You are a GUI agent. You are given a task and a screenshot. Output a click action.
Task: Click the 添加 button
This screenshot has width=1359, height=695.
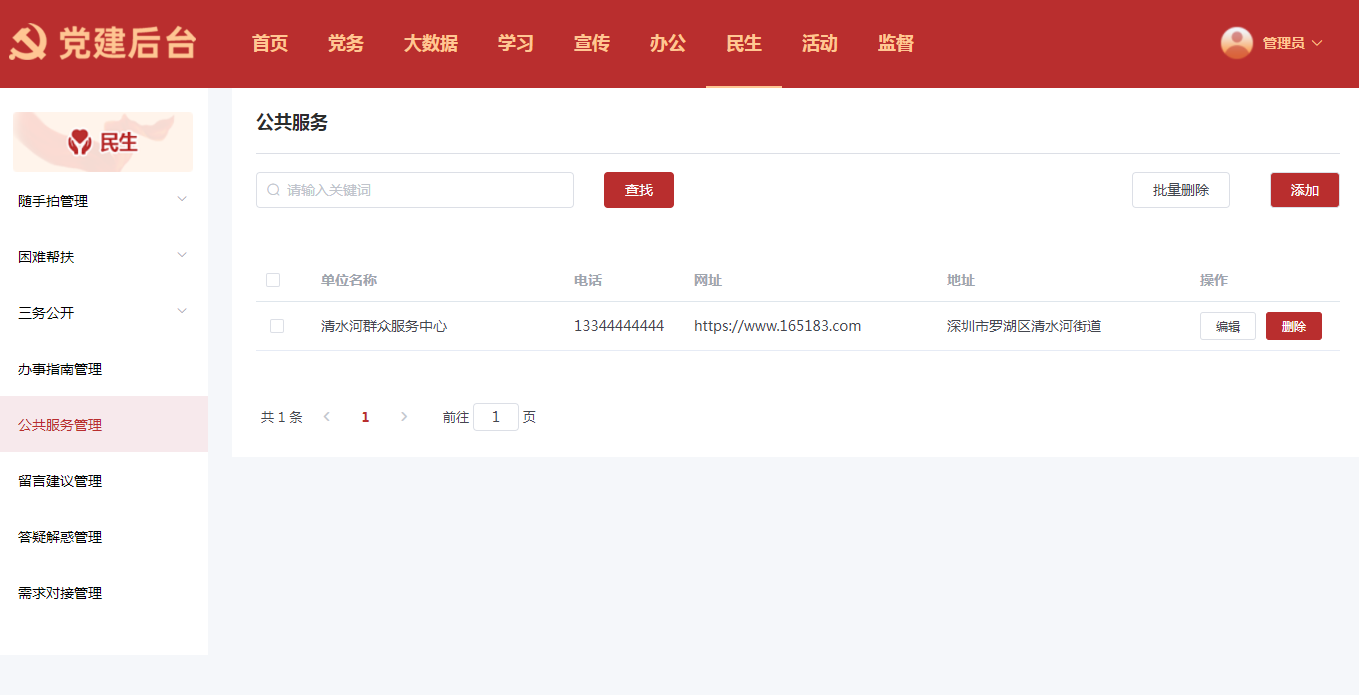(1304, 190)
